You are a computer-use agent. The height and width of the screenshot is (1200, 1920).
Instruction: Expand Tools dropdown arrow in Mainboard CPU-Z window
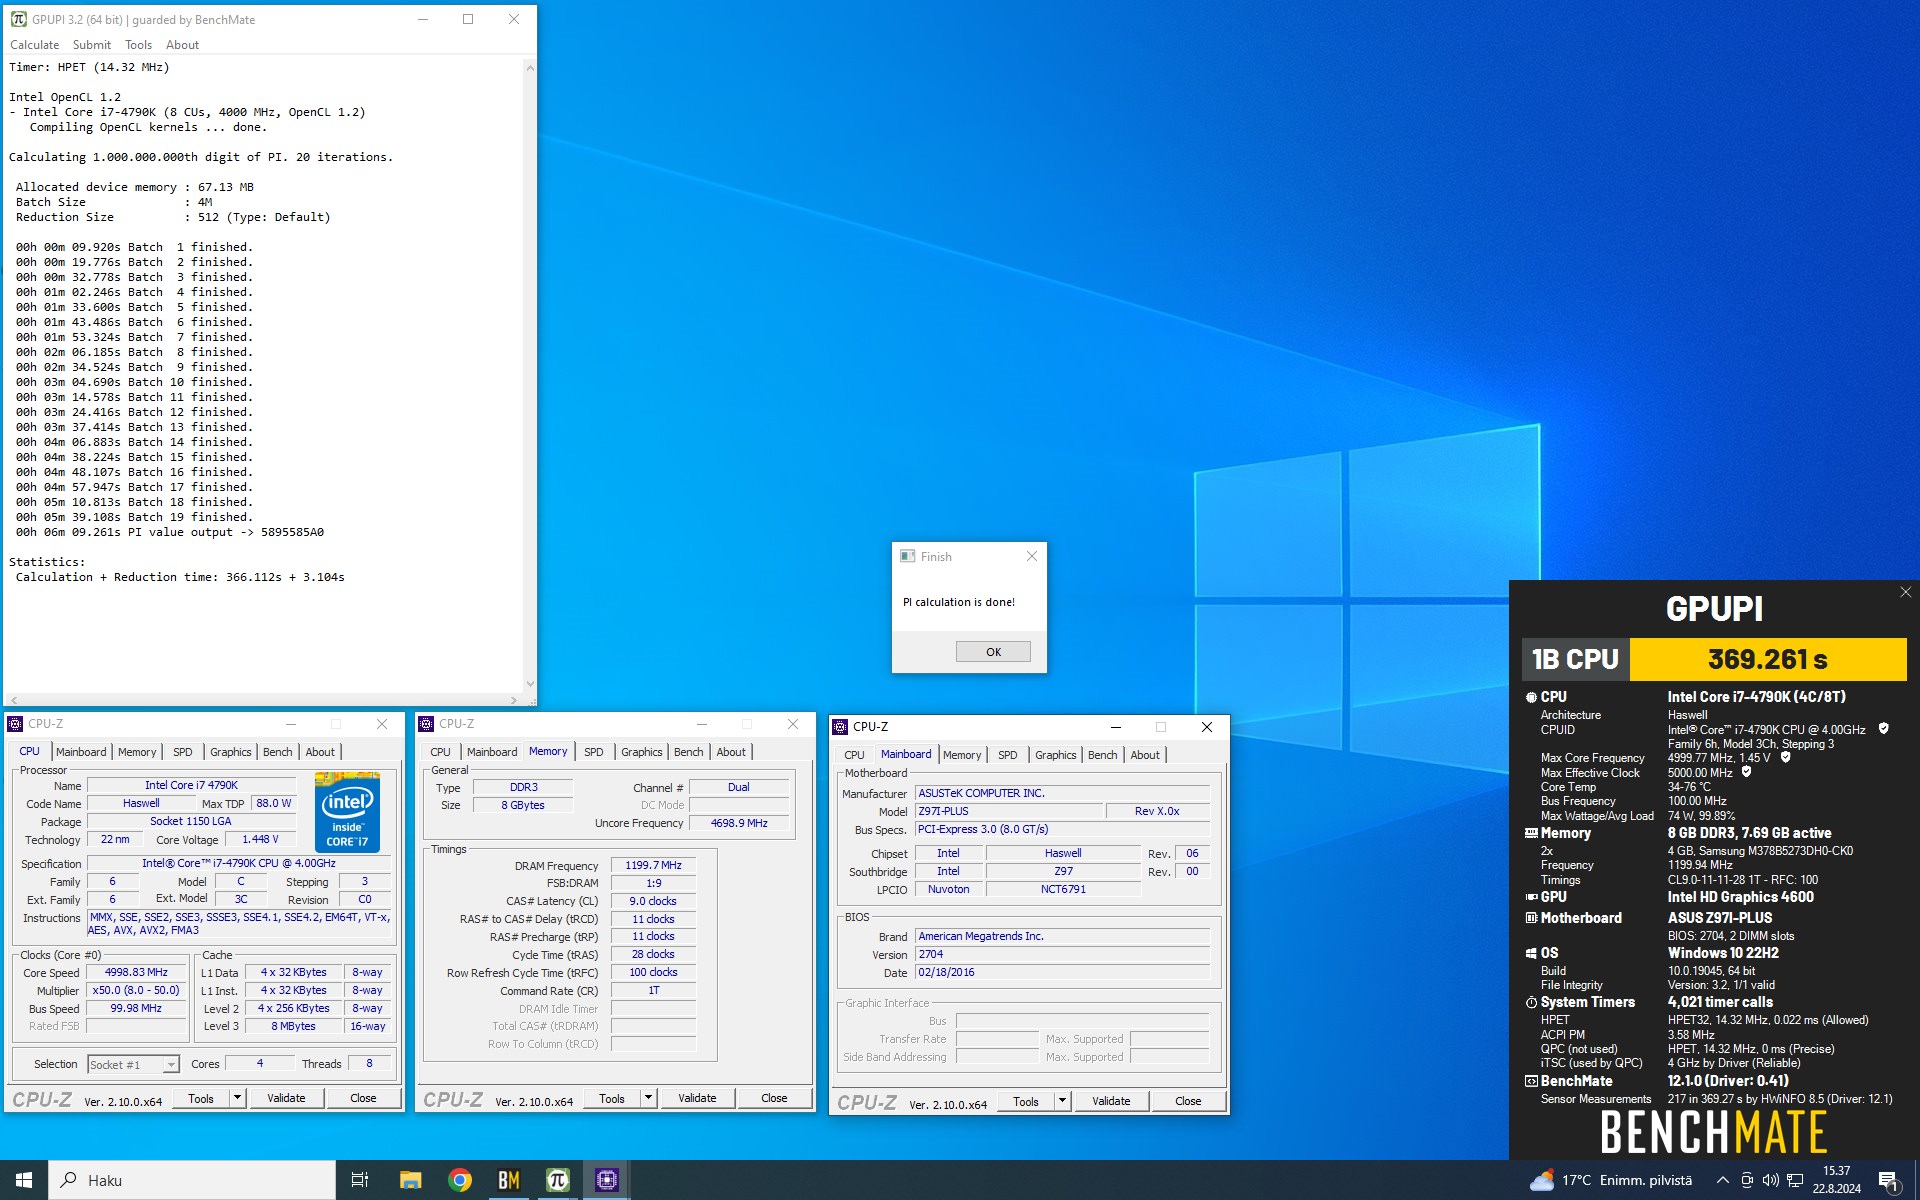(1062, 1101)
